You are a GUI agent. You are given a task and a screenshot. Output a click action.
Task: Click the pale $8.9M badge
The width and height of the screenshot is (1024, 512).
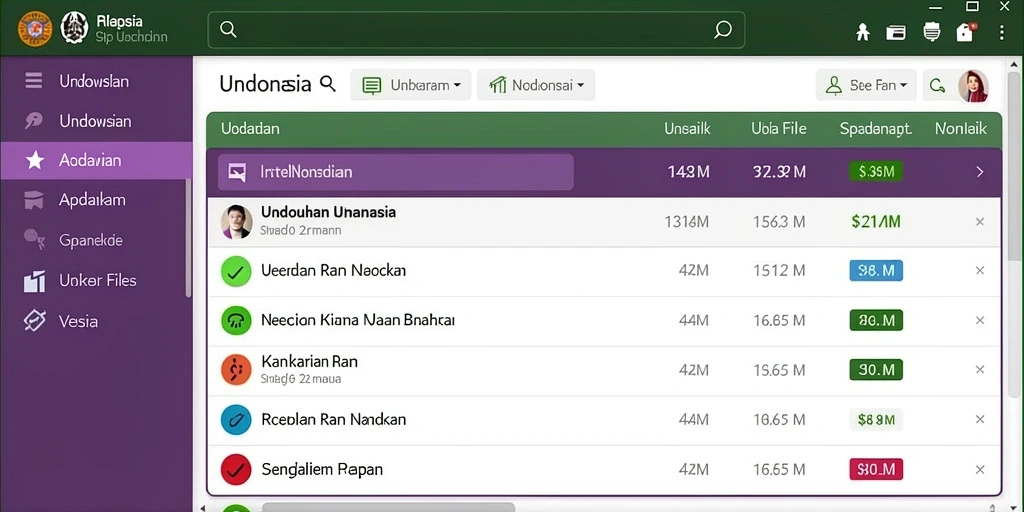click(876, 419)
